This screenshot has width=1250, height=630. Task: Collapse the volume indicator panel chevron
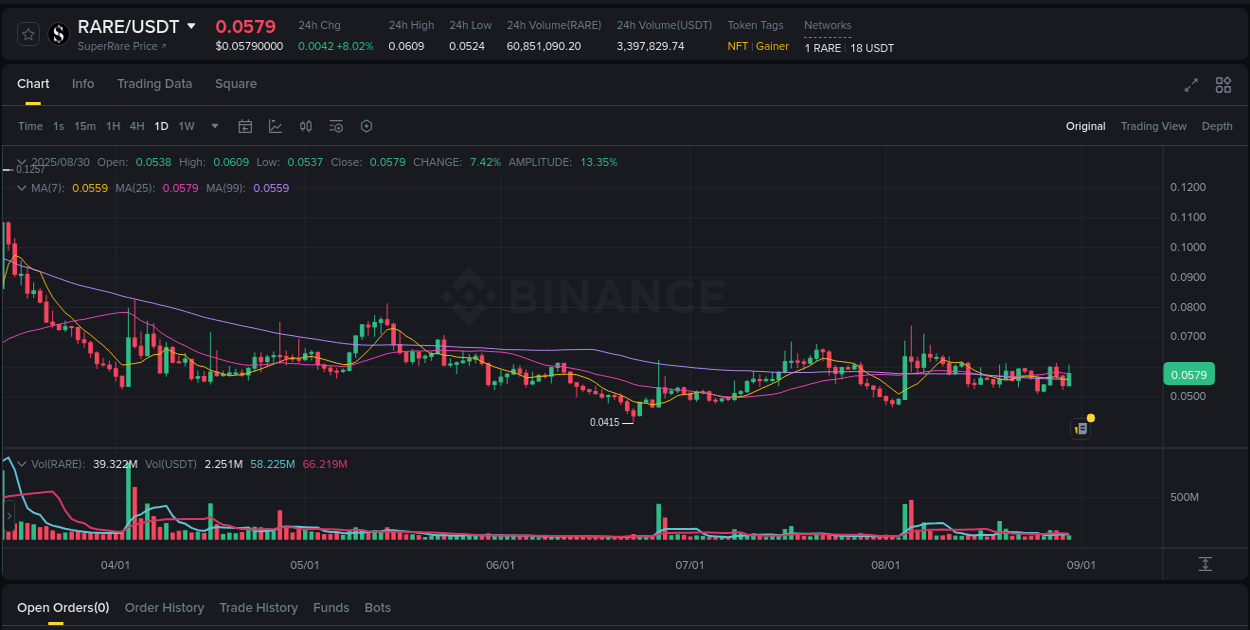click(x=21, y=463)
